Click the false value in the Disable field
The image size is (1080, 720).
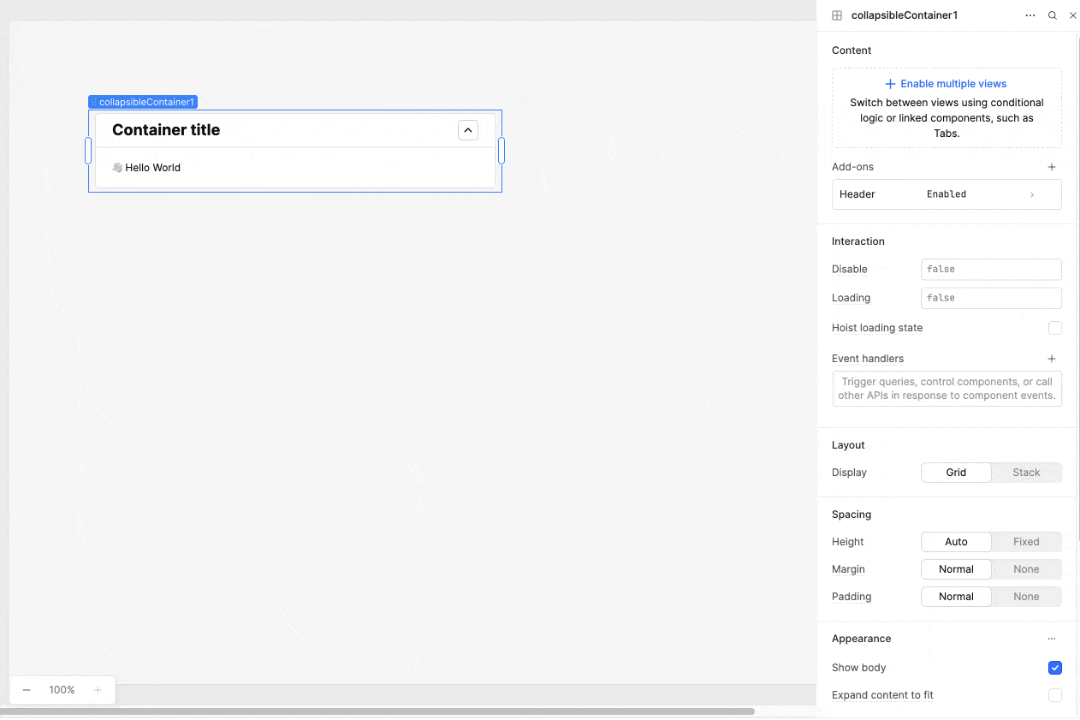990,269
